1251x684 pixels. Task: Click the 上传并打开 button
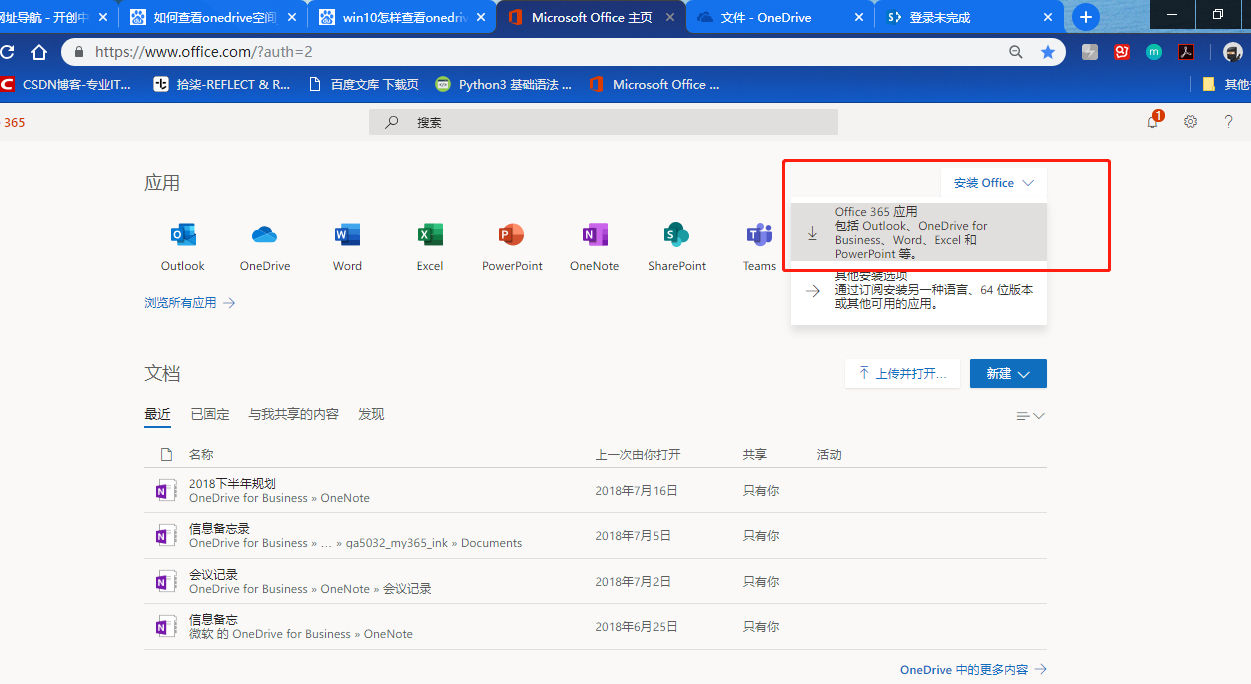tap(901, 373)
